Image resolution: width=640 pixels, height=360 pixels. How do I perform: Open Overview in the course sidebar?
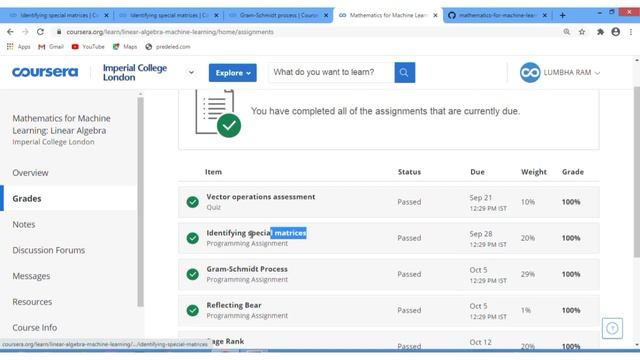(30, 173)
